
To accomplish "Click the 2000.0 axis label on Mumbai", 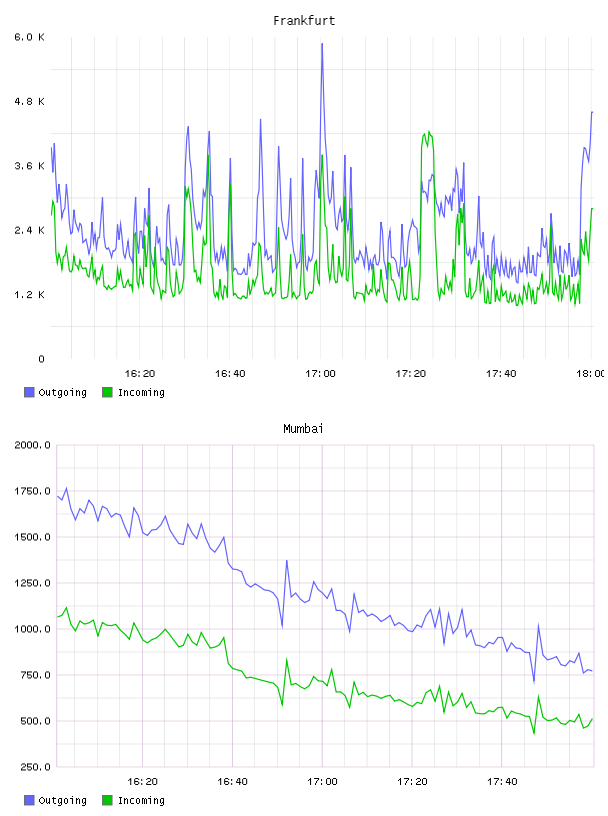I will pyautogui.click(x=32, y=445).
